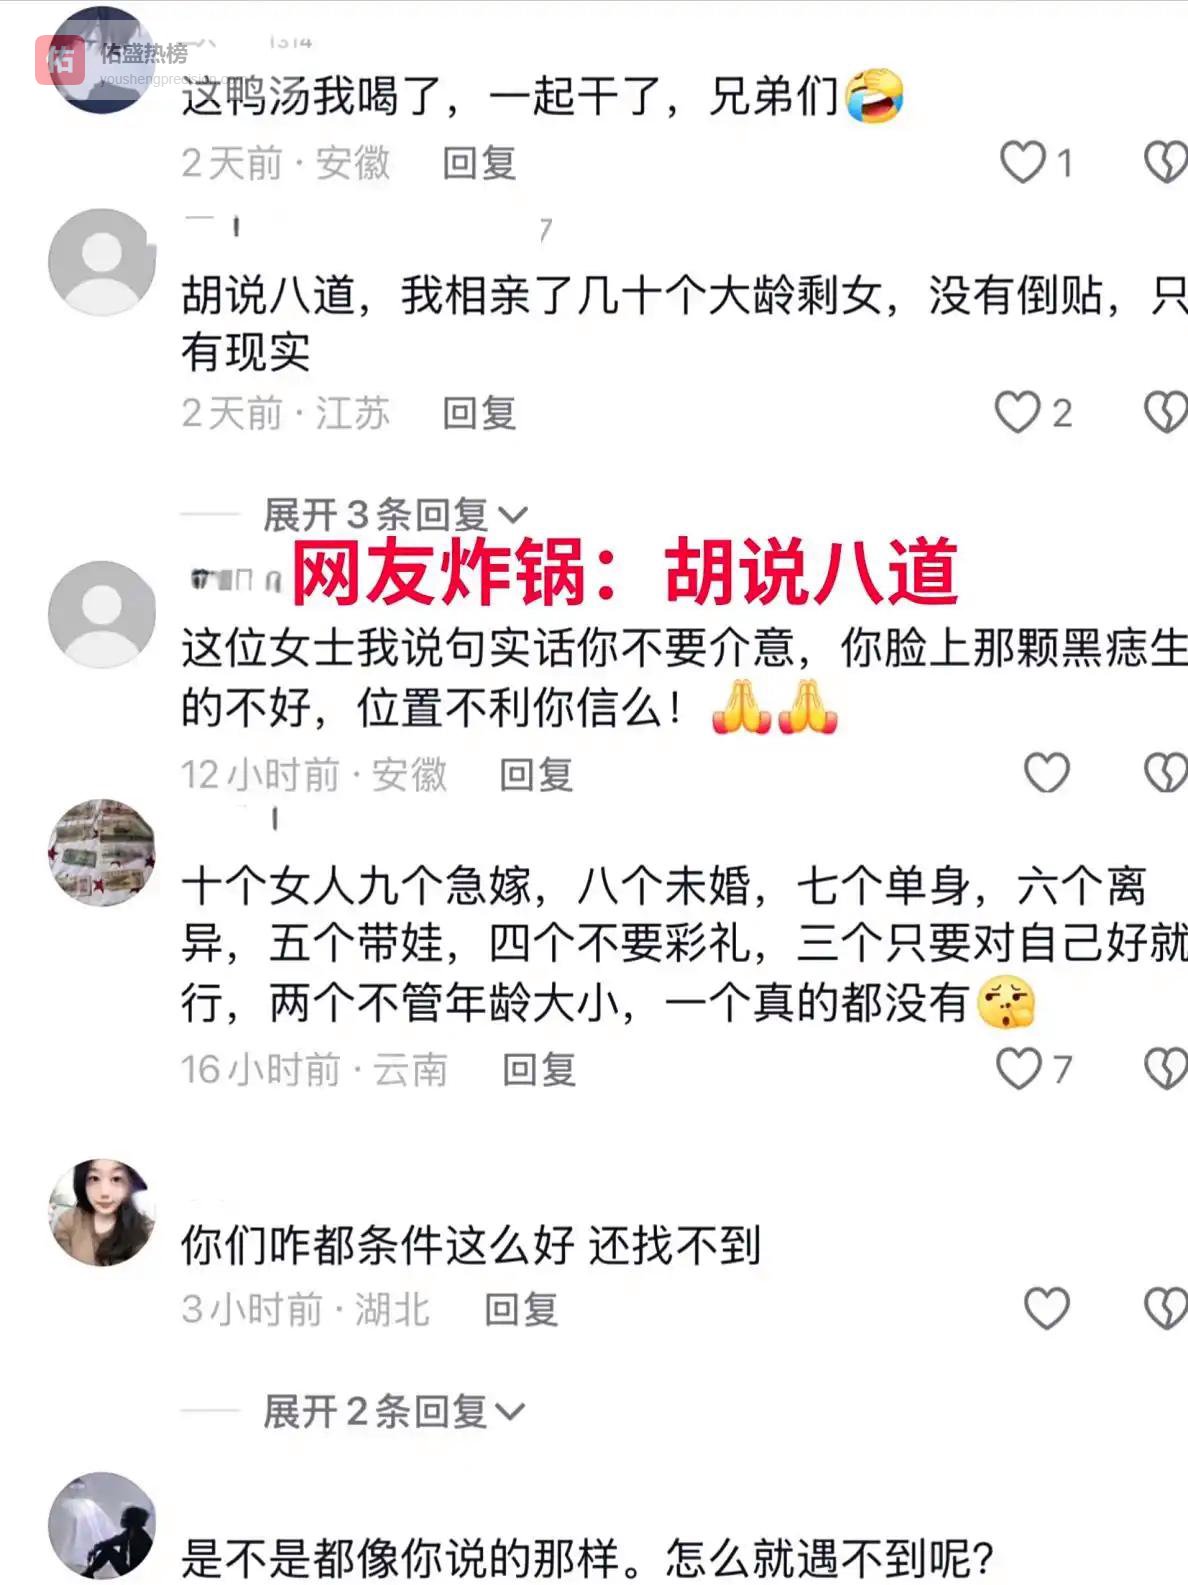Like the duck soup comment from Anhui
Screen dimensions: 1188x1585
pyautogui.click(x=1023, y=162)
